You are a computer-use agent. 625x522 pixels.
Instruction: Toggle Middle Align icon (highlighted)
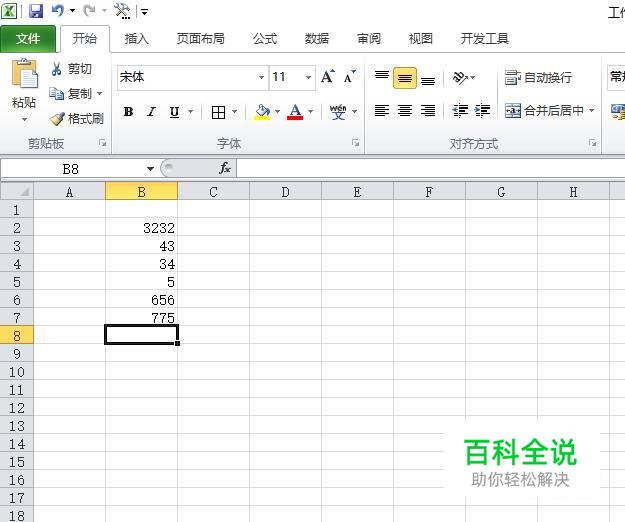point(405,77)
